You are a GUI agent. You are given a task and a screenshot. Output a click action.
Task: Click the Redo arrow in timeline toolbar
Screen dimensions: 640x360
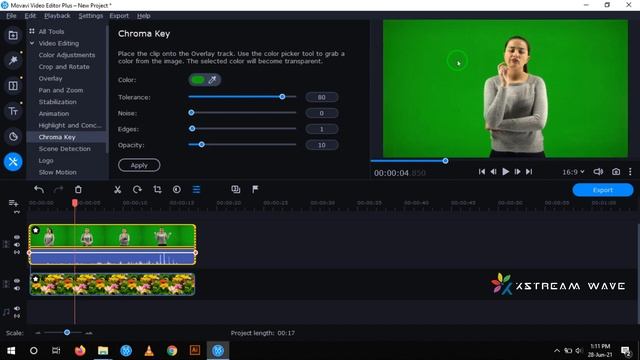58,189
